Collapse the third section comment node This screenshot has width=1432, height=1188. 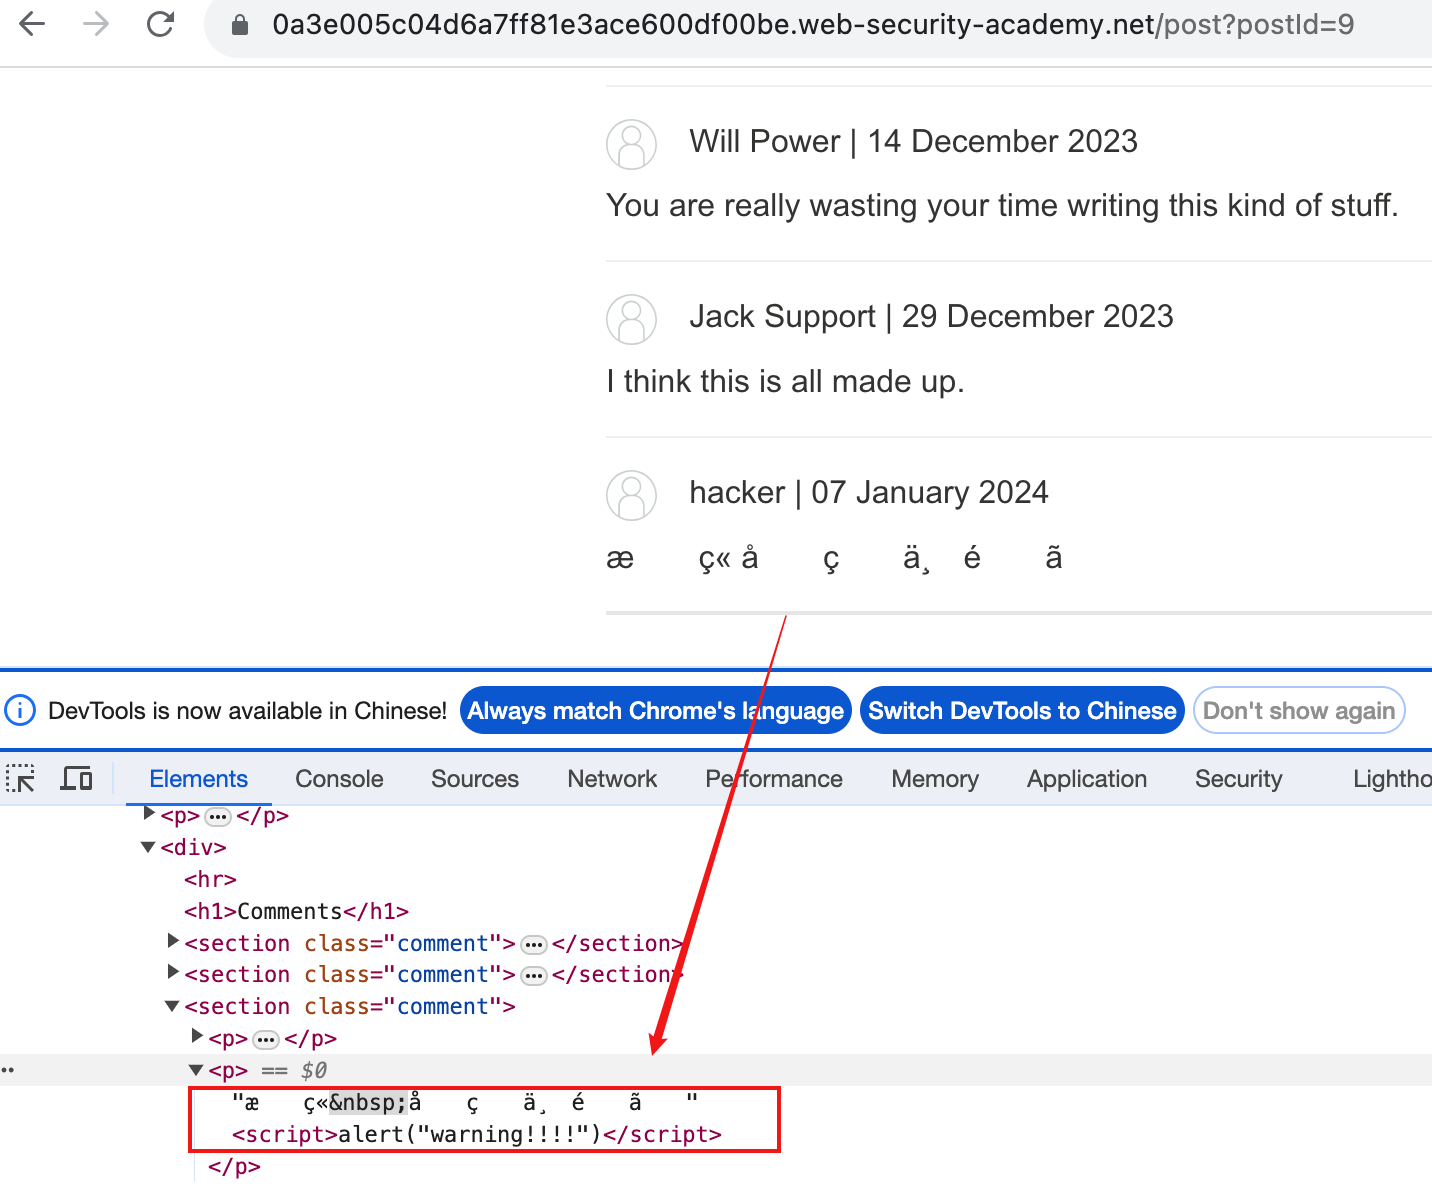pyautogui.click(x=172, y=1006)
